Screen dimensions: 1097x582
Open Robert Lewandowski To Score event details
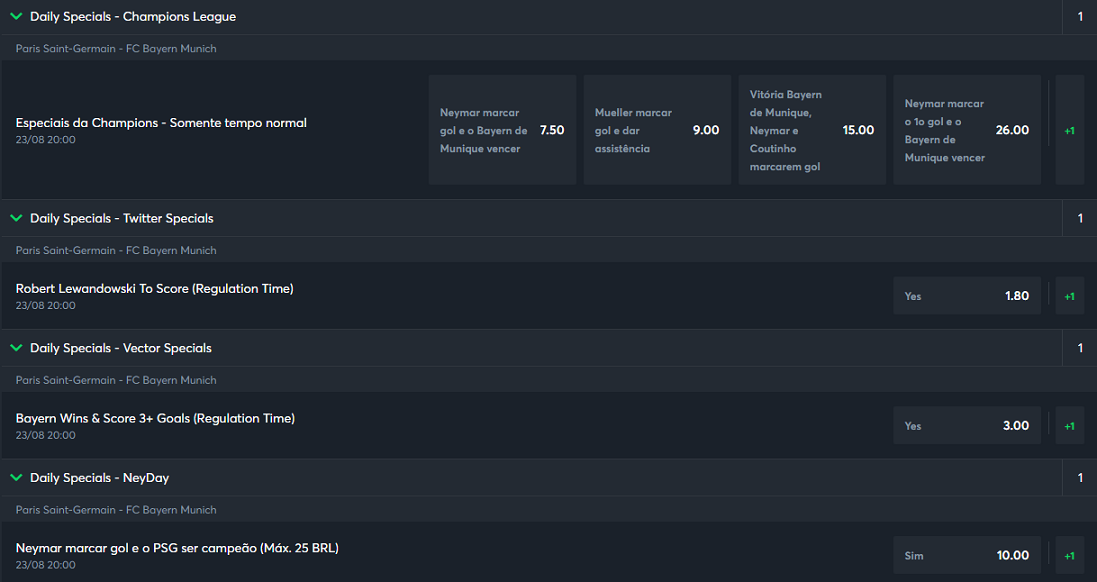[155, 289]
